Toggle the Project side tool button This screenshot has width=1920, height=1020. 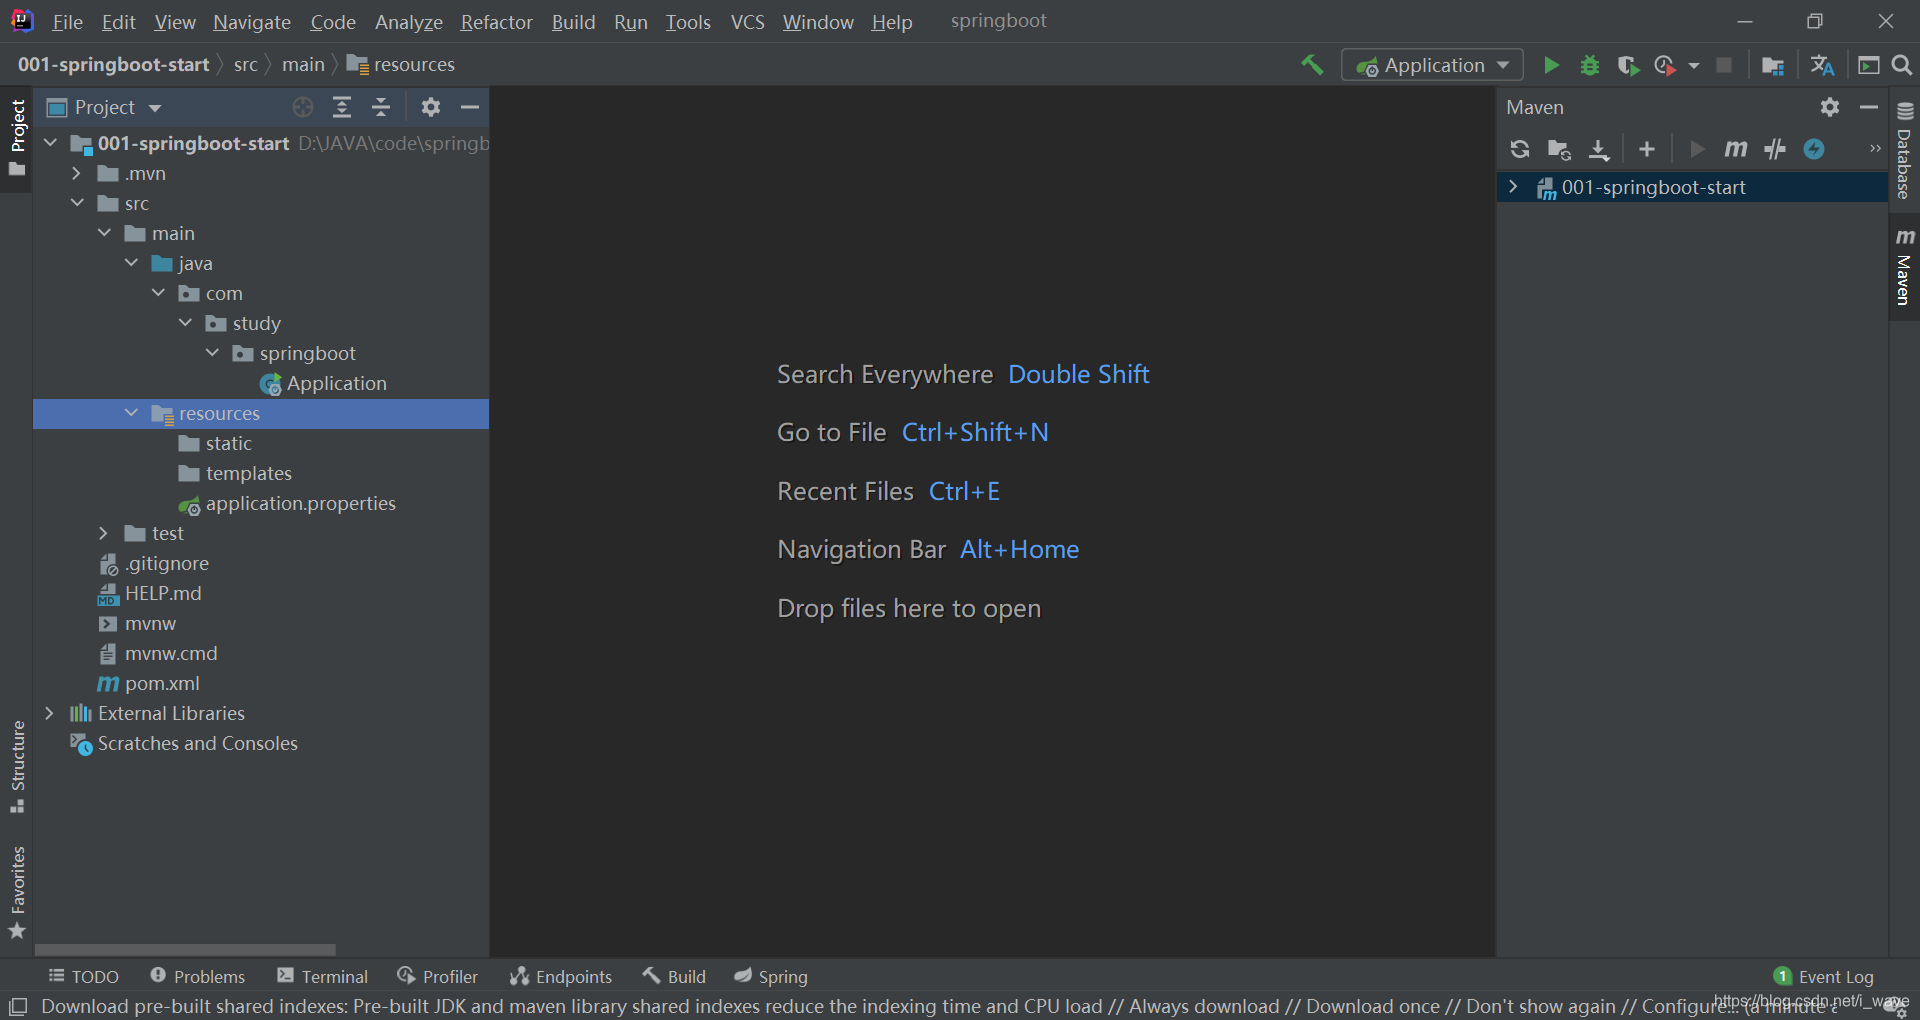click(x=17, y=138)
